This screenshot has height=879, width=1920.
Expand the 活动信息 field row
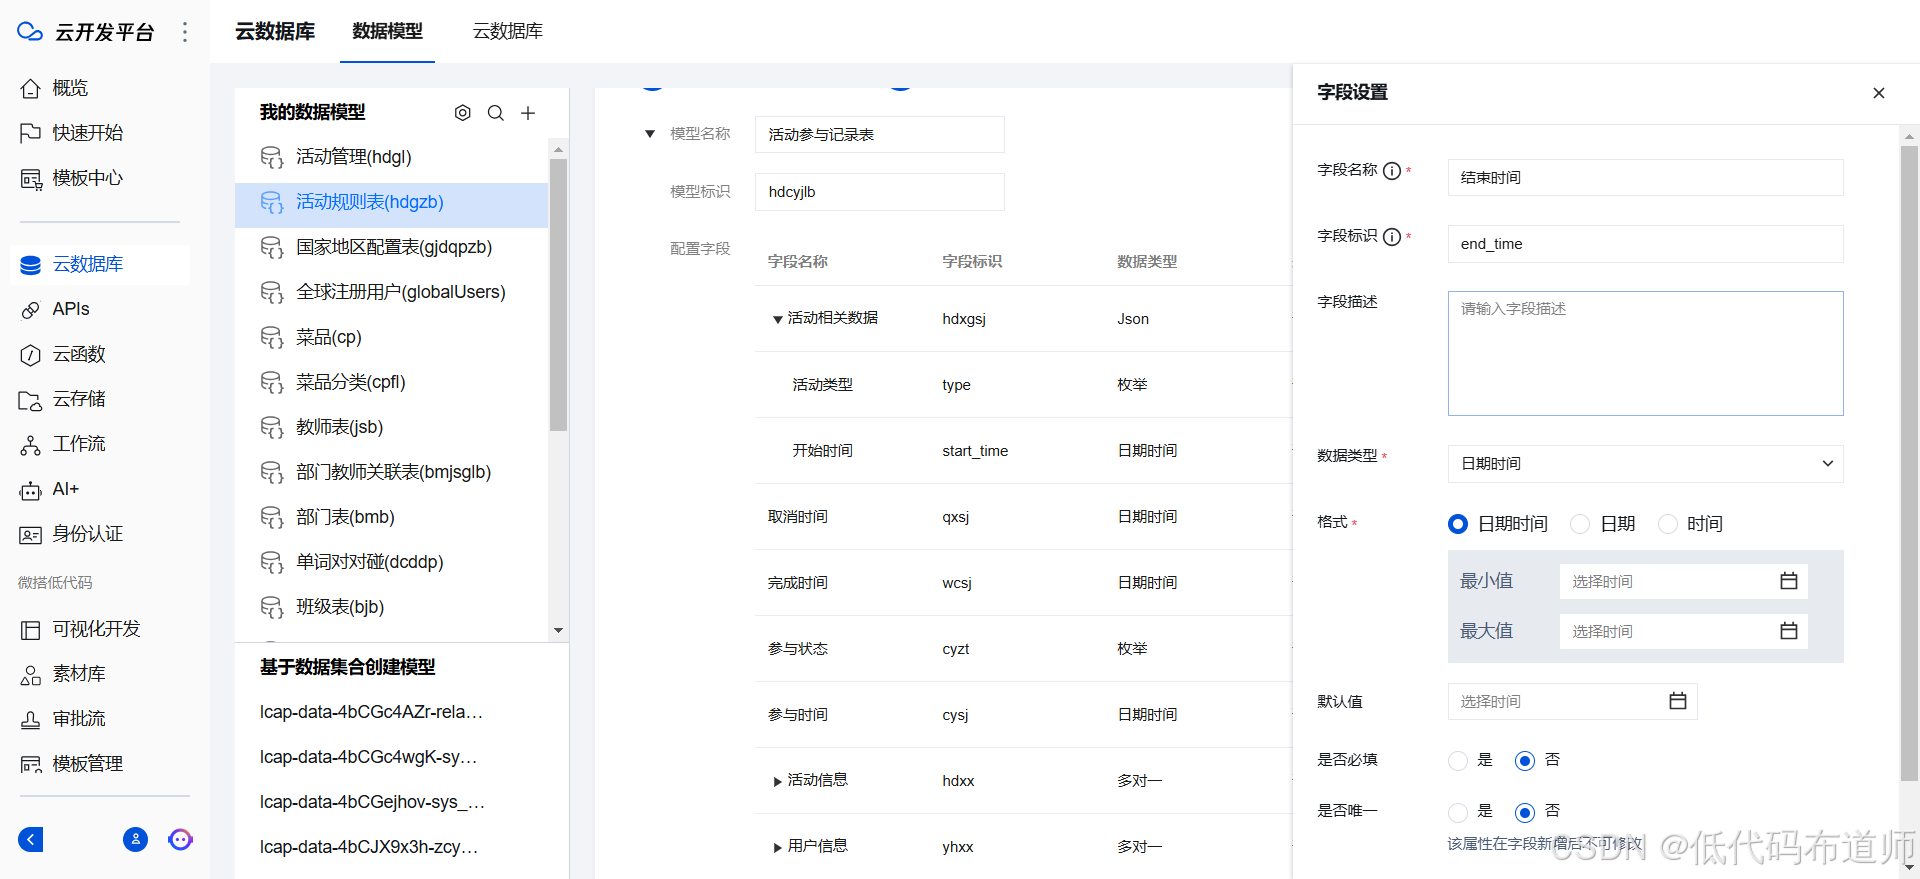[x=777, y=781]
